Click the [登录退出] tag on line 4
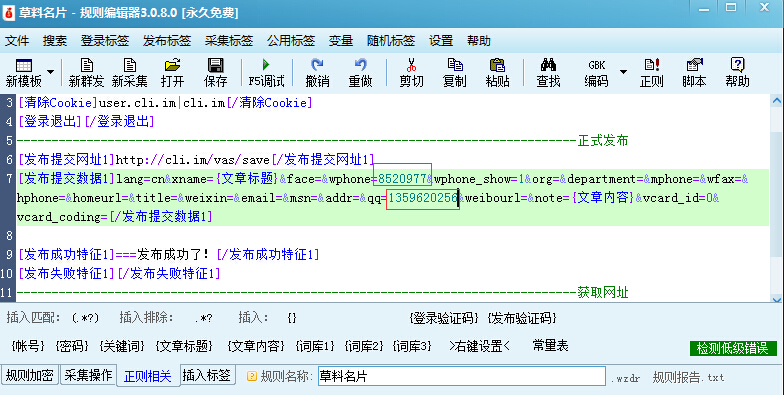This screenshot has height=395, width=784. 50,121
